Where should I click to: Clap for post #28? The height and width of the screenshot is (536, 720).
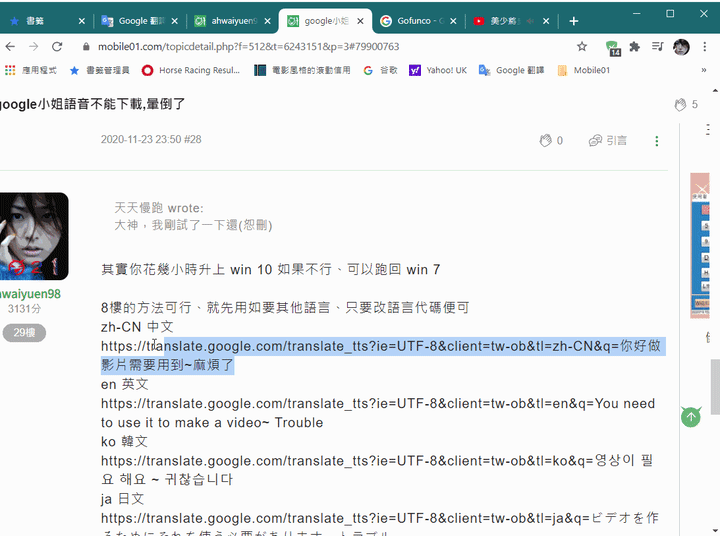click(551, 141)
